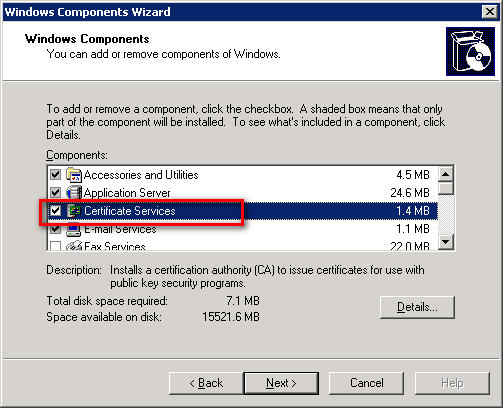Click the components list scrollbar thumb
Image resolution: width=503 pixels, height=408 pixels.
click(446, 188)
